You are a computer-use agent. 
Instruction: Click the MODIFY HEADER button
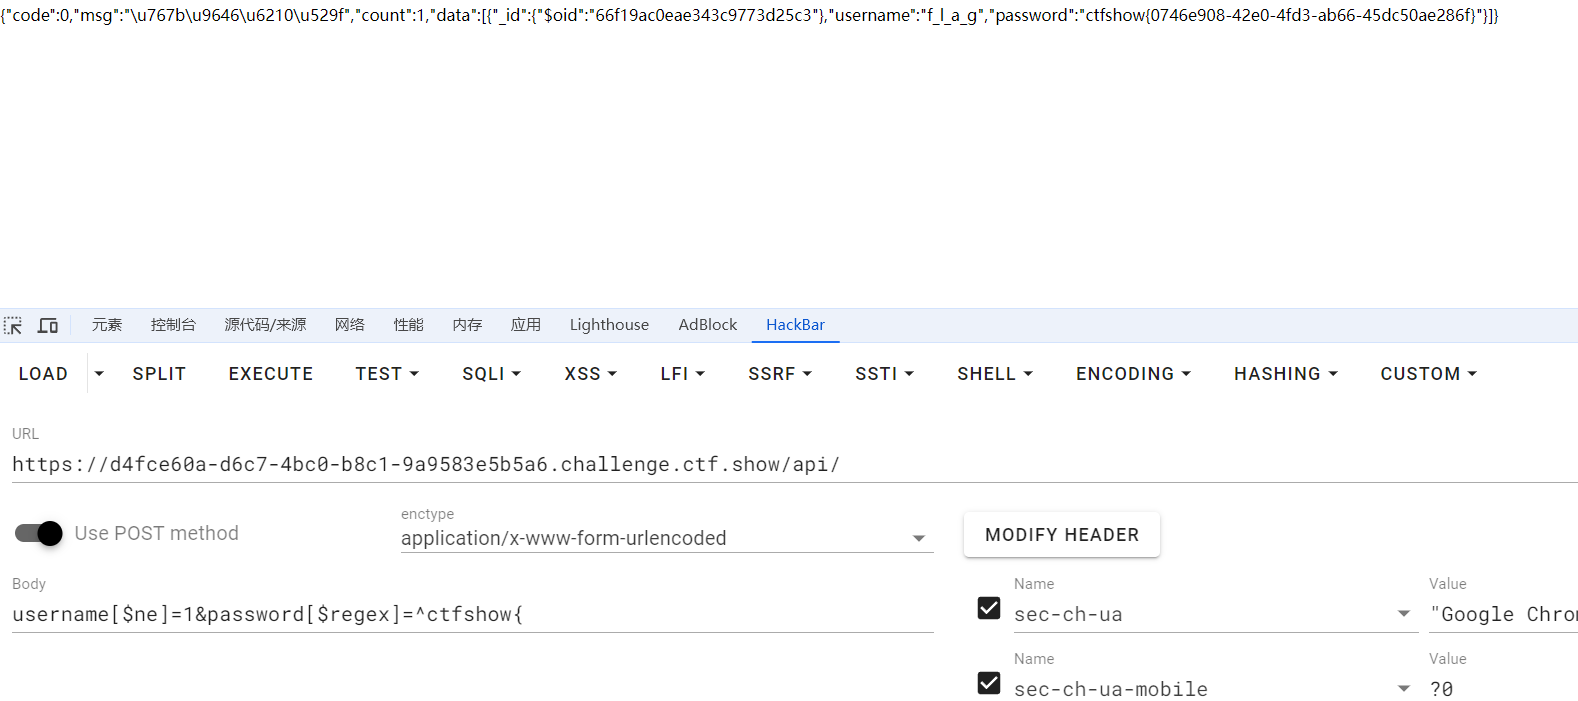tap(1061, 535)
